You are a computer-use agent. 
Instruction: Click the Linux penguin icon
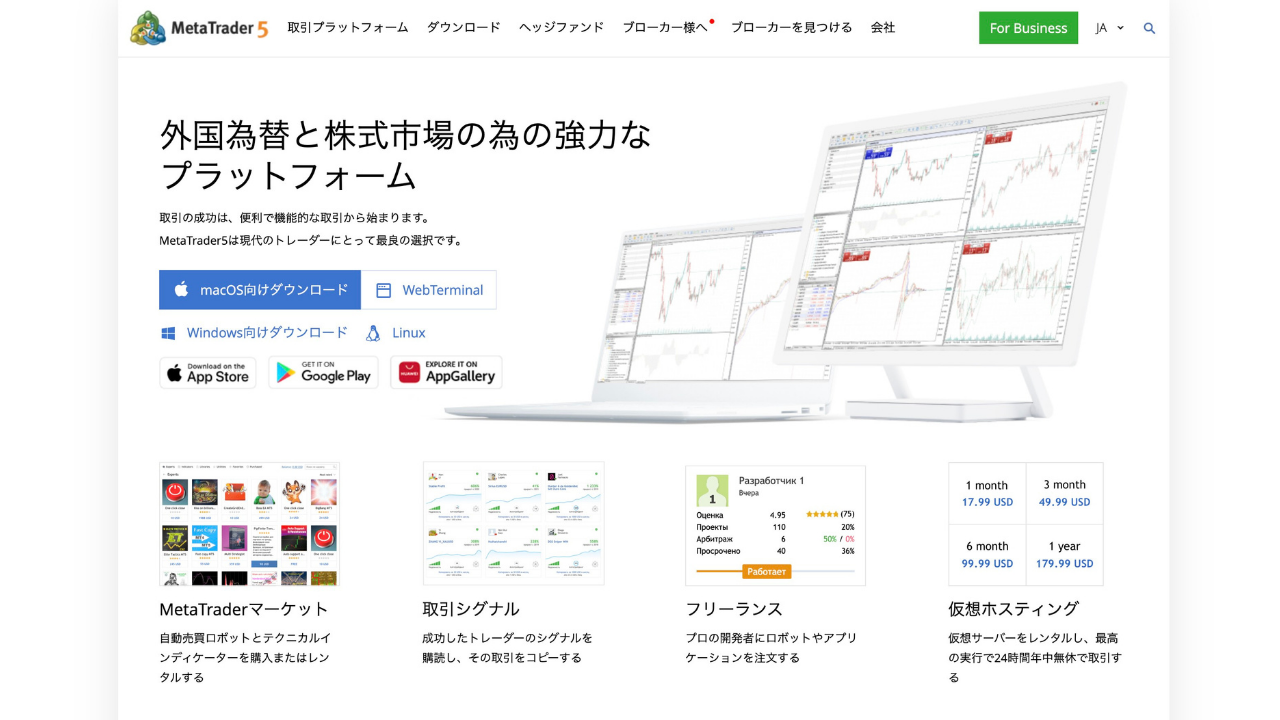pos(373,333)
